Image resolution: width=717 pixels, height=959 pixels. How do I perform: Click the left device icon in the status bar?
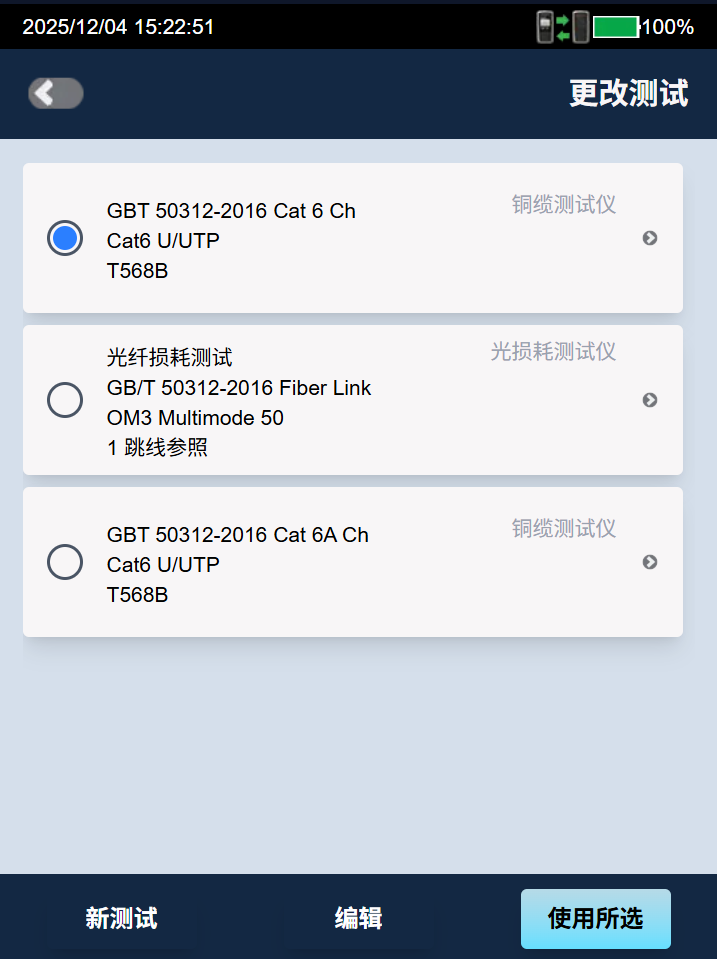(x=543, y=27)
